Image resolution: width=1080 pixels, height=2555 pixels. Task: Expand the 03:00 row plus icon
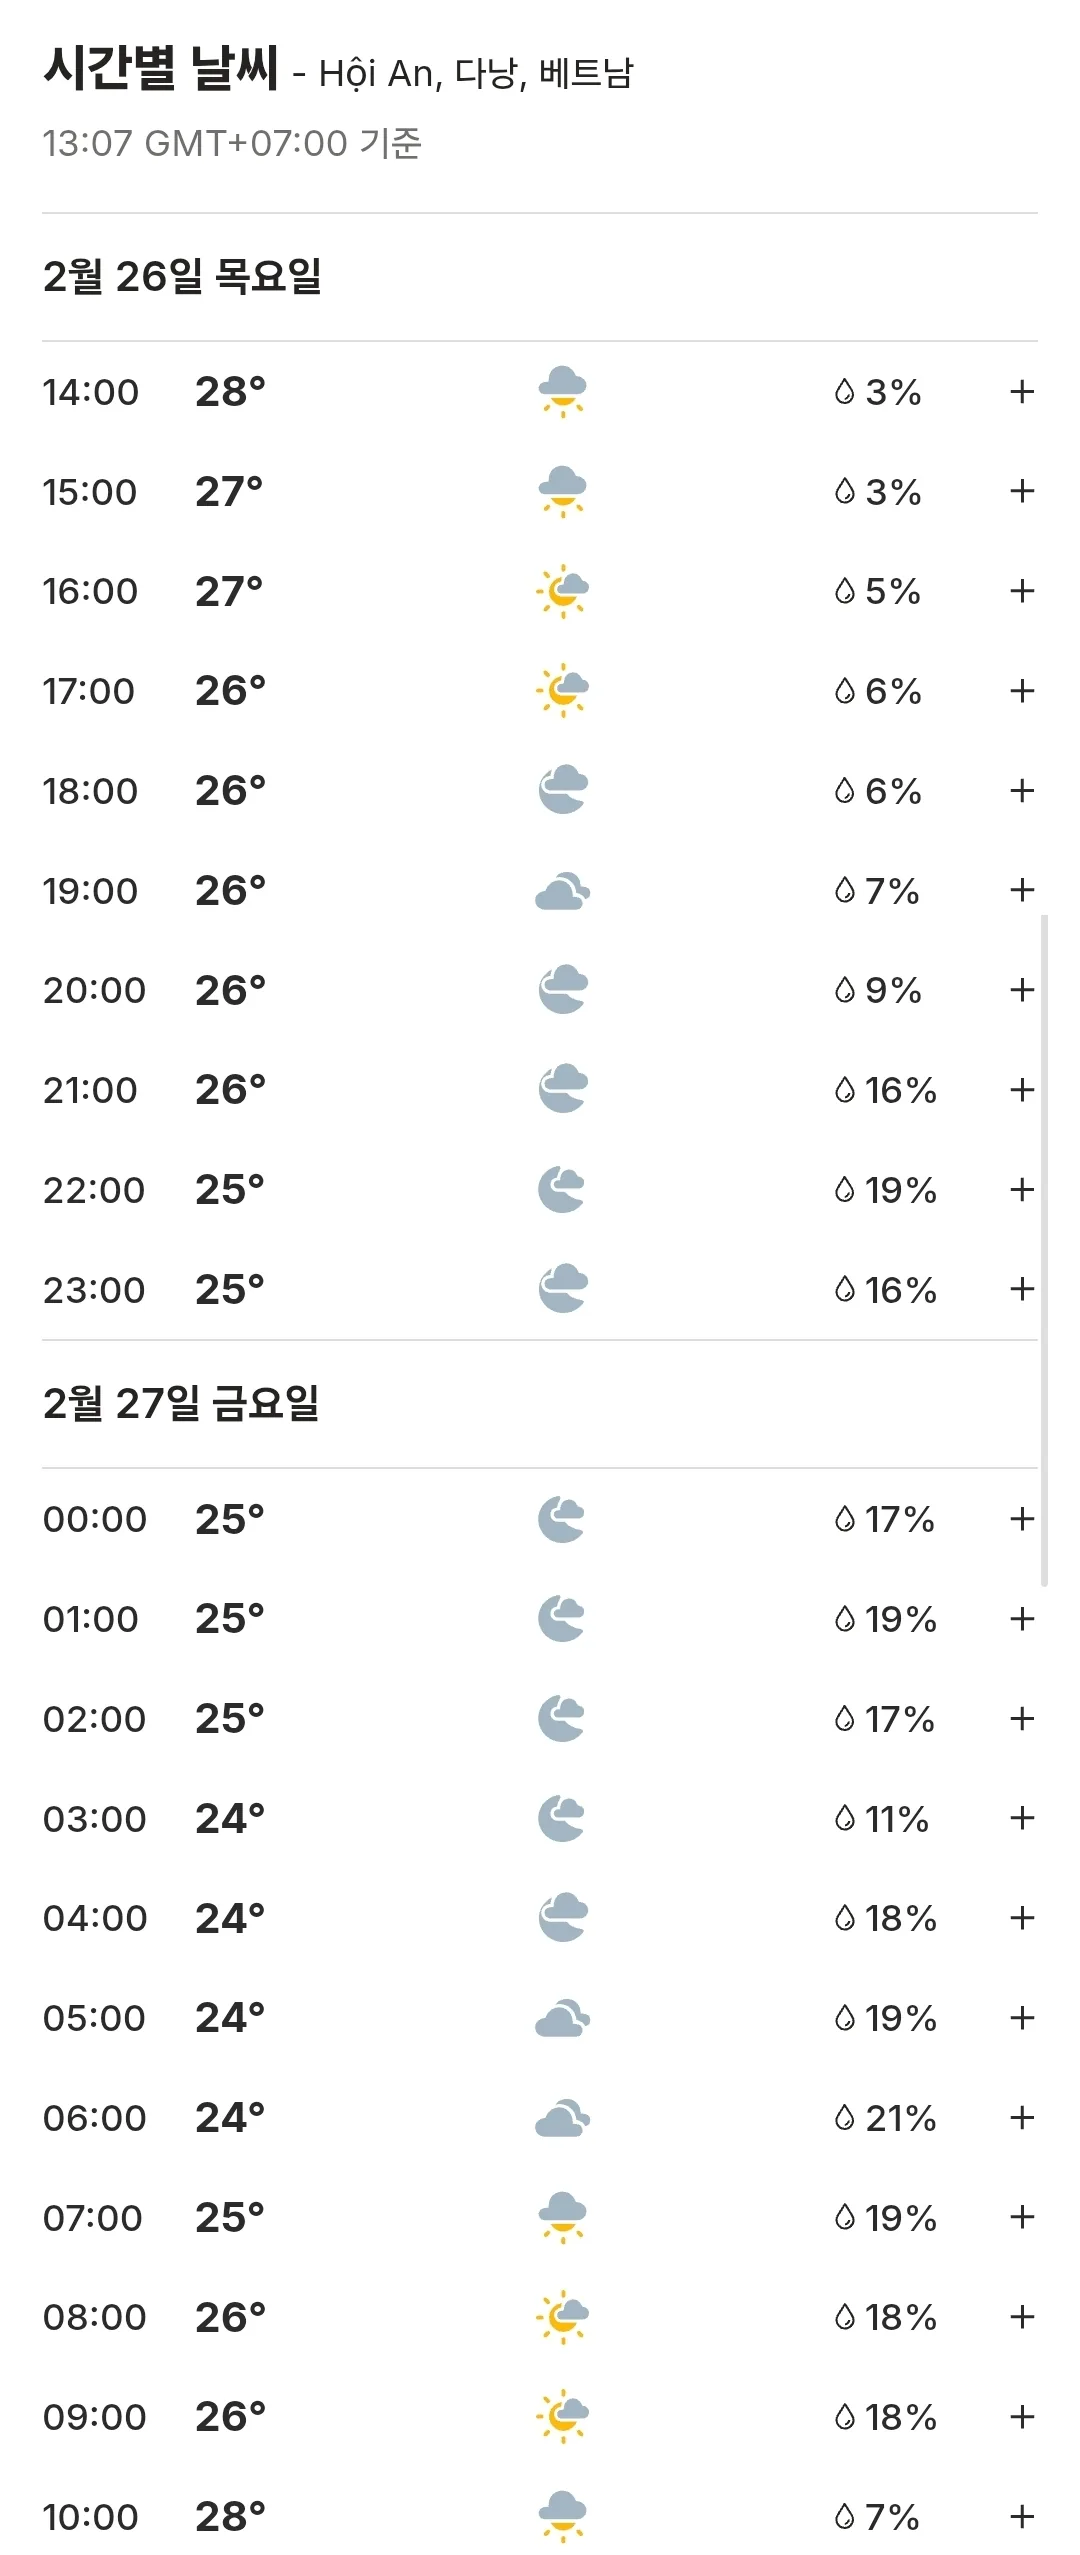tap(1021, 1818)
